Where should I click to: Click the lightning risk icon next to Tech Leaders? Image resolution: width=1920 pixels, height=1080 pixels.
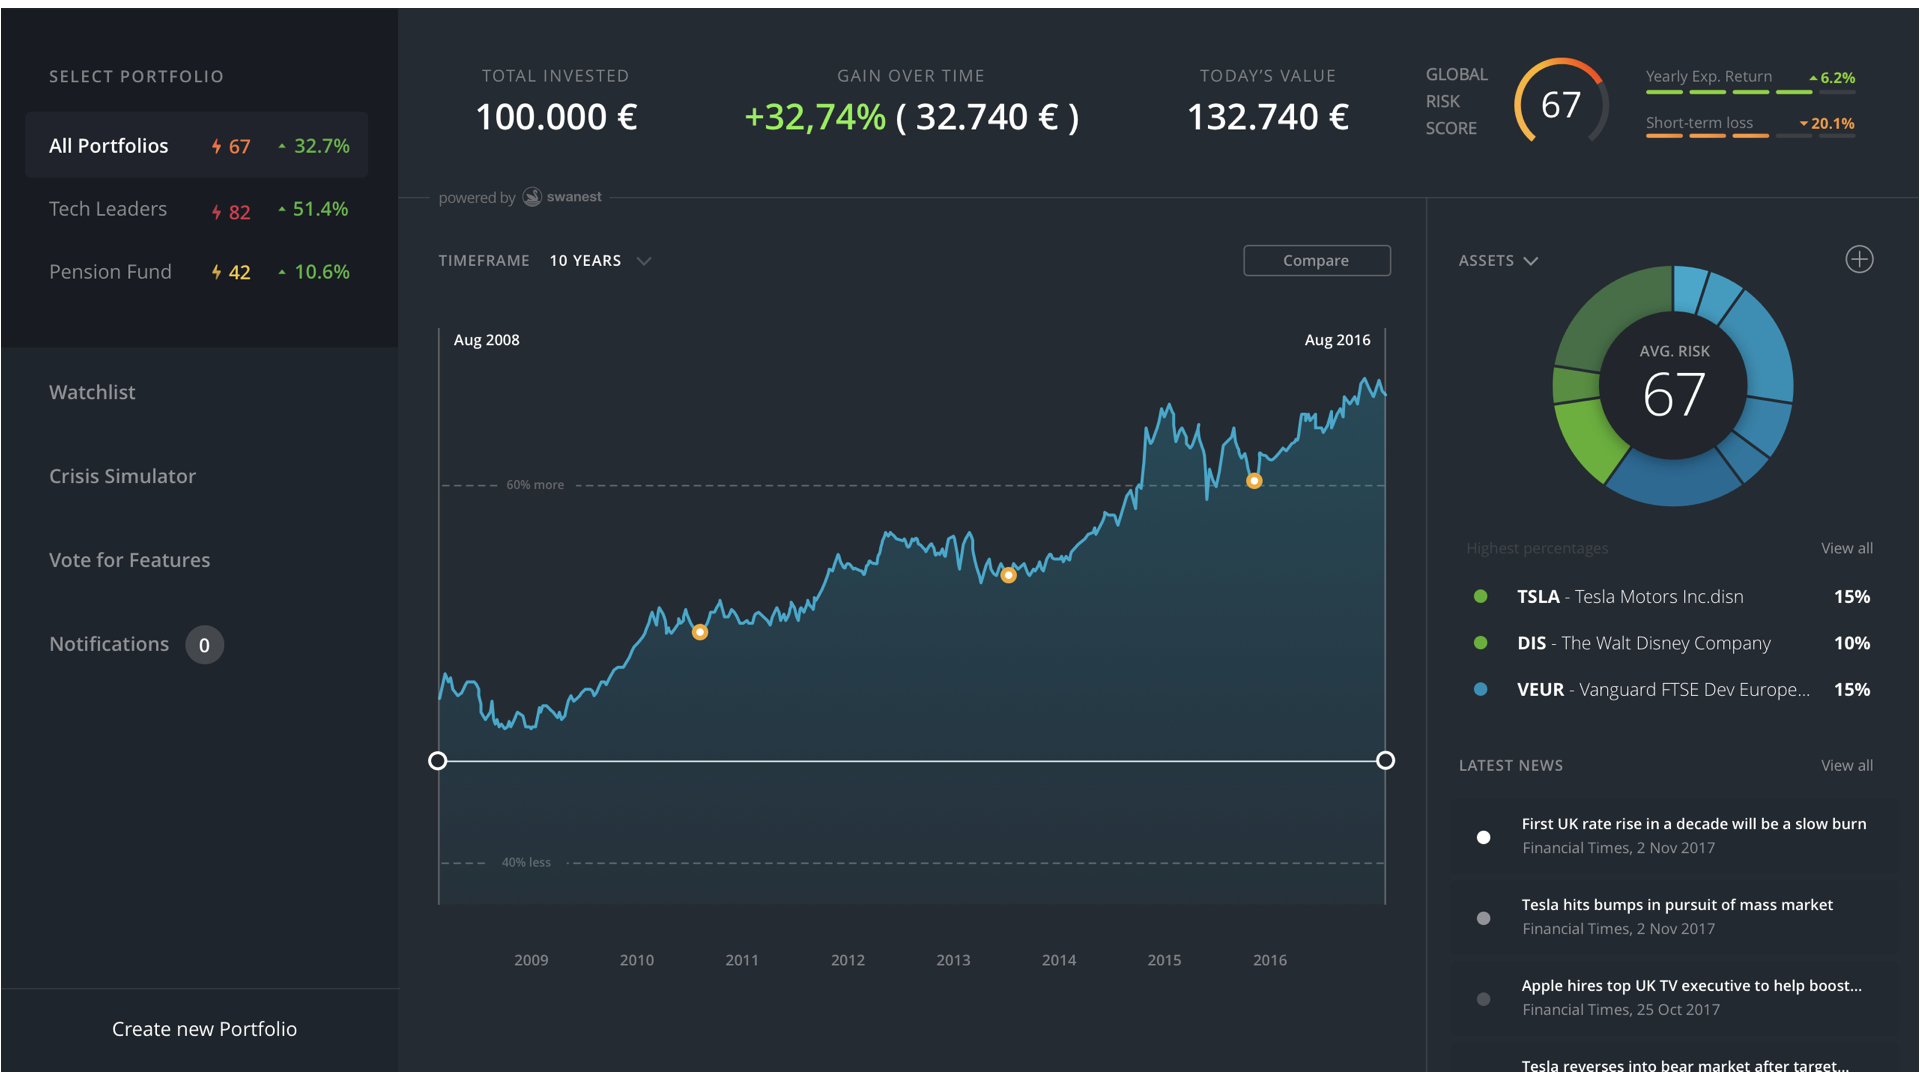click(216, 210)
